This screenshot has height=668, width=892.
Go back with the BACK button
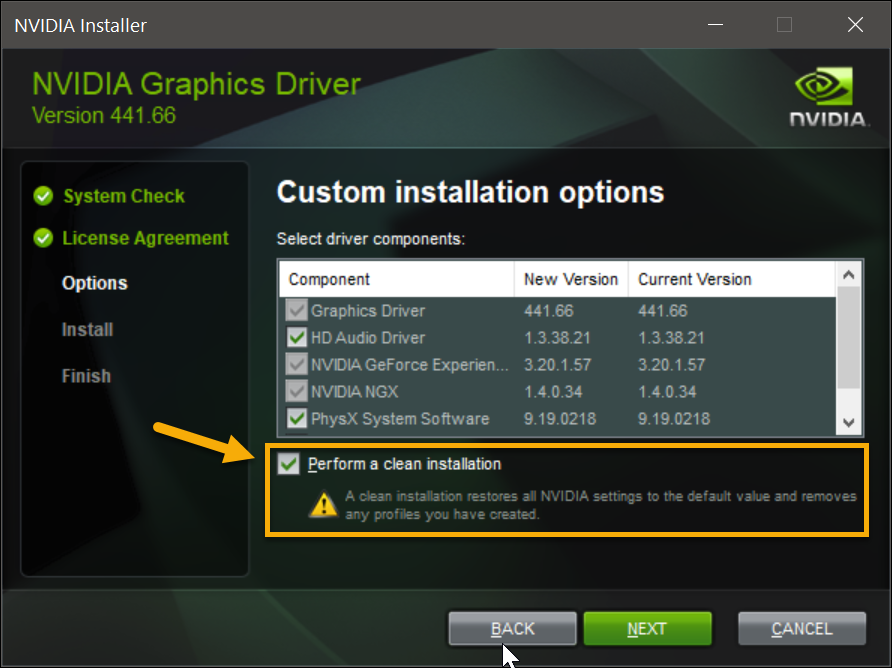tap(513, 629)
